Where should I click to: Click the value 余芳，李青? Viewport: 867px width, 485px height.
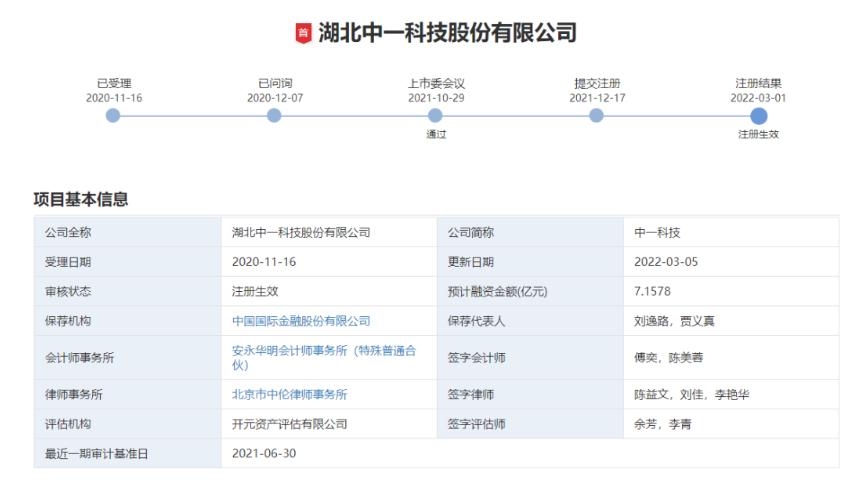point(662,424)
